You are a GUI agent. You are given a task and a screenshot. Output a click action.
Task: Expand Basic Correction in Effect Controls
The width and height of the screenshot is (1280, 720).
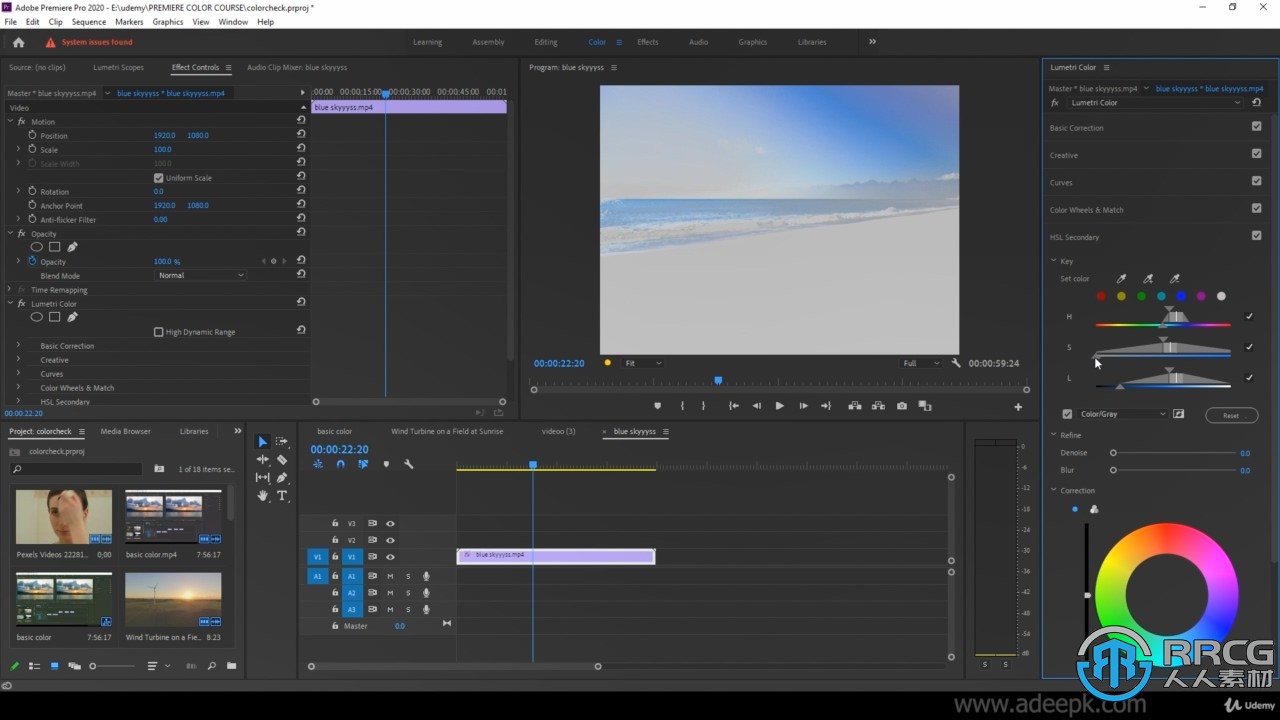[x=18, y=346]
